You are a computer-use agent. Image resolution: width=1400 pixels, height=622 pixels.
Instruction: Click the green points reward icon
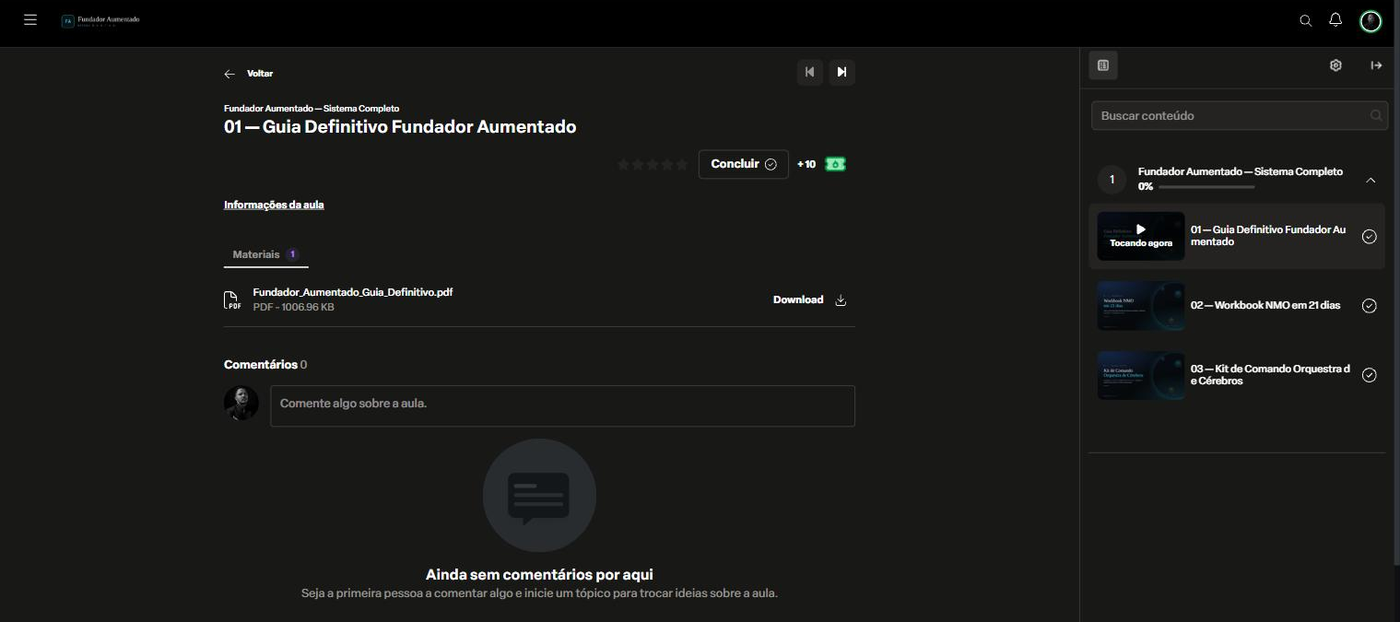[x=835, y=164]
